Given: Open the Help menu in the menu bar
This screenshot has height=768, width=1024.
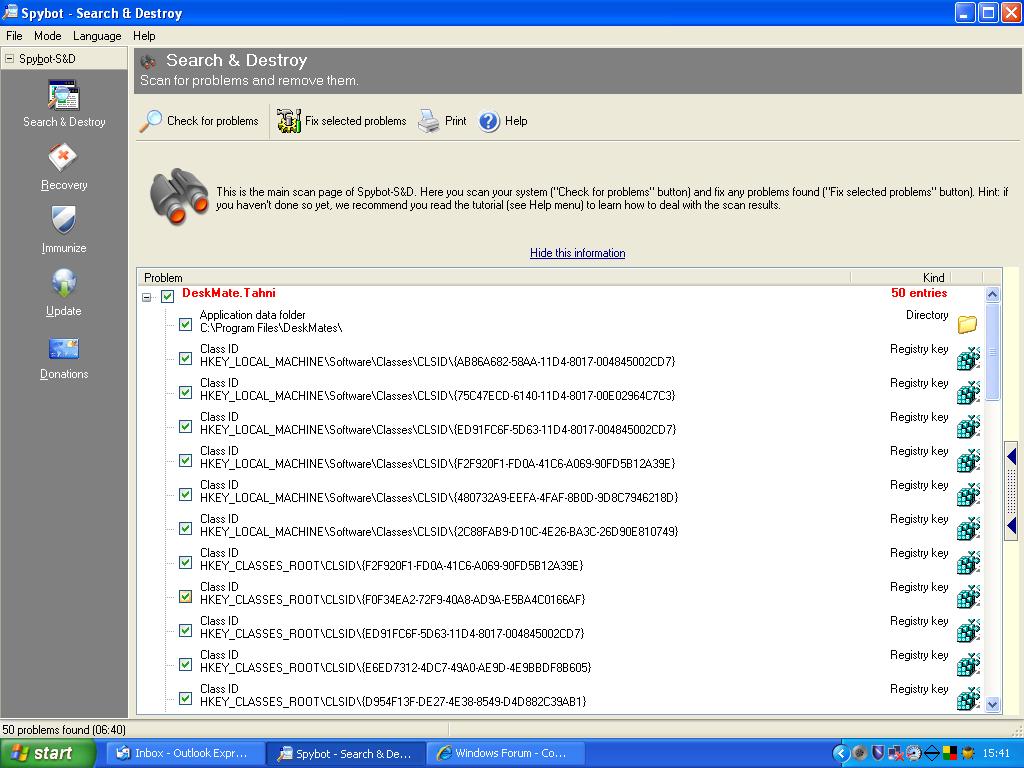Looking at the screenshot, I should tap(144, 36).
